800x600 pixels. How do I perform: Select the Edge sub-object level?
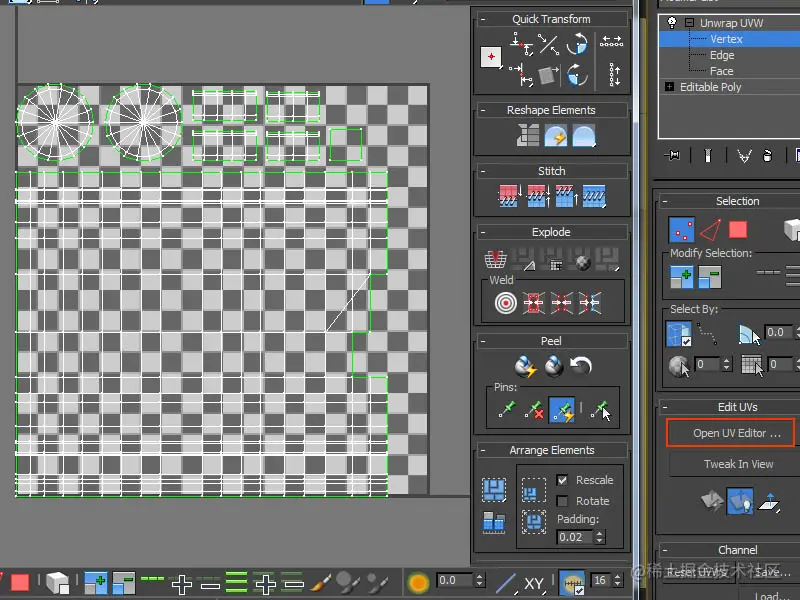(x=722, y=55)
